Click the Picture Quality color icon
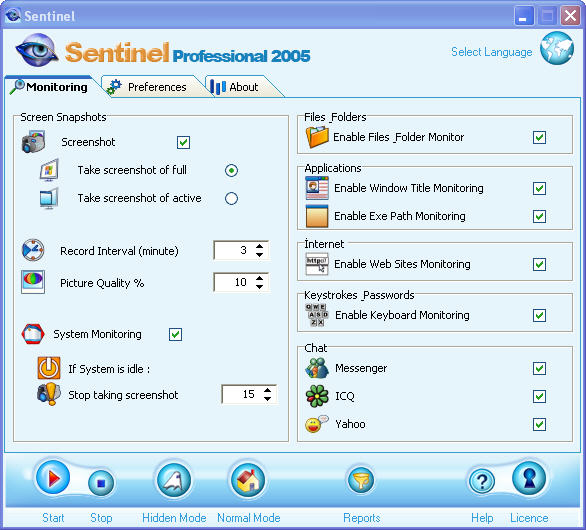586x530 pixels. pos(33,282)
